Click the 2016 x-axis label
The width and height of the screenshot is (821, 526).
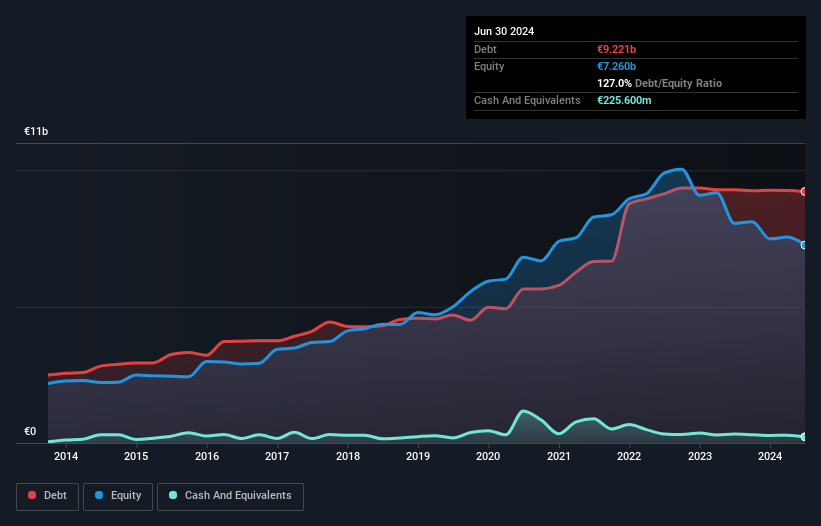(207, 456)
